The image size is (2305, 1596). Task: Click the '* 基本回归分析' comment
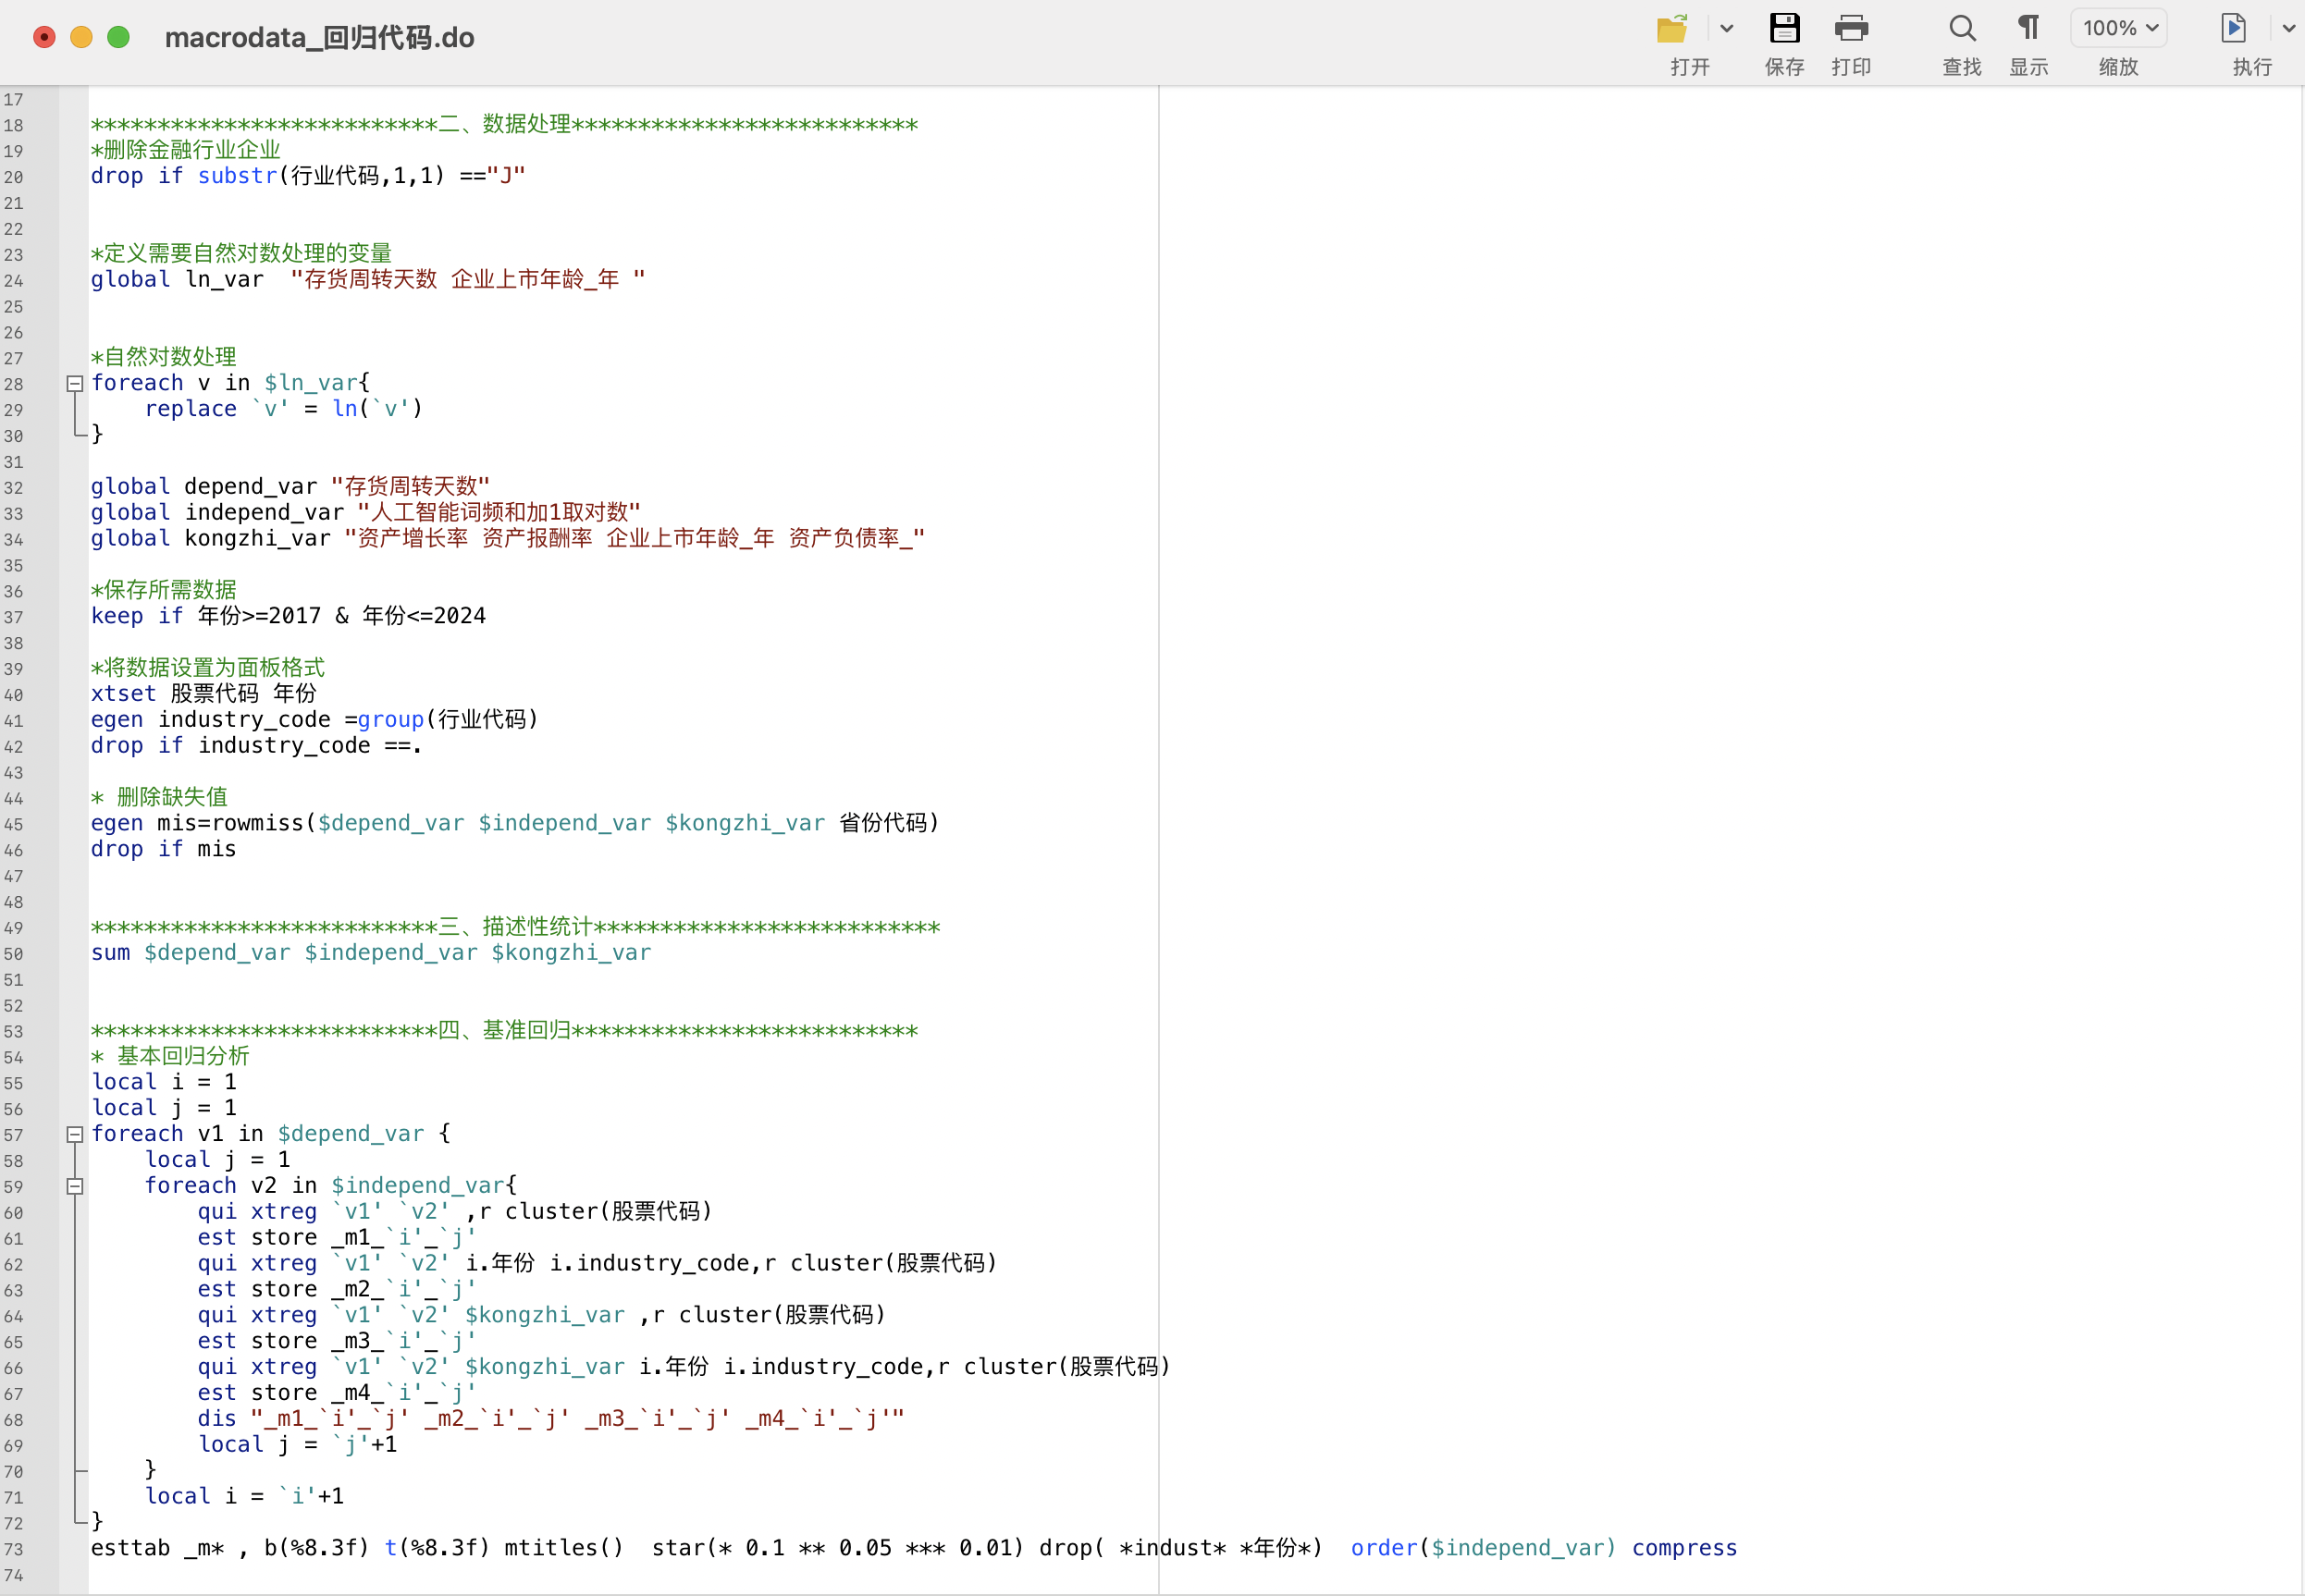coord(170,1056)
